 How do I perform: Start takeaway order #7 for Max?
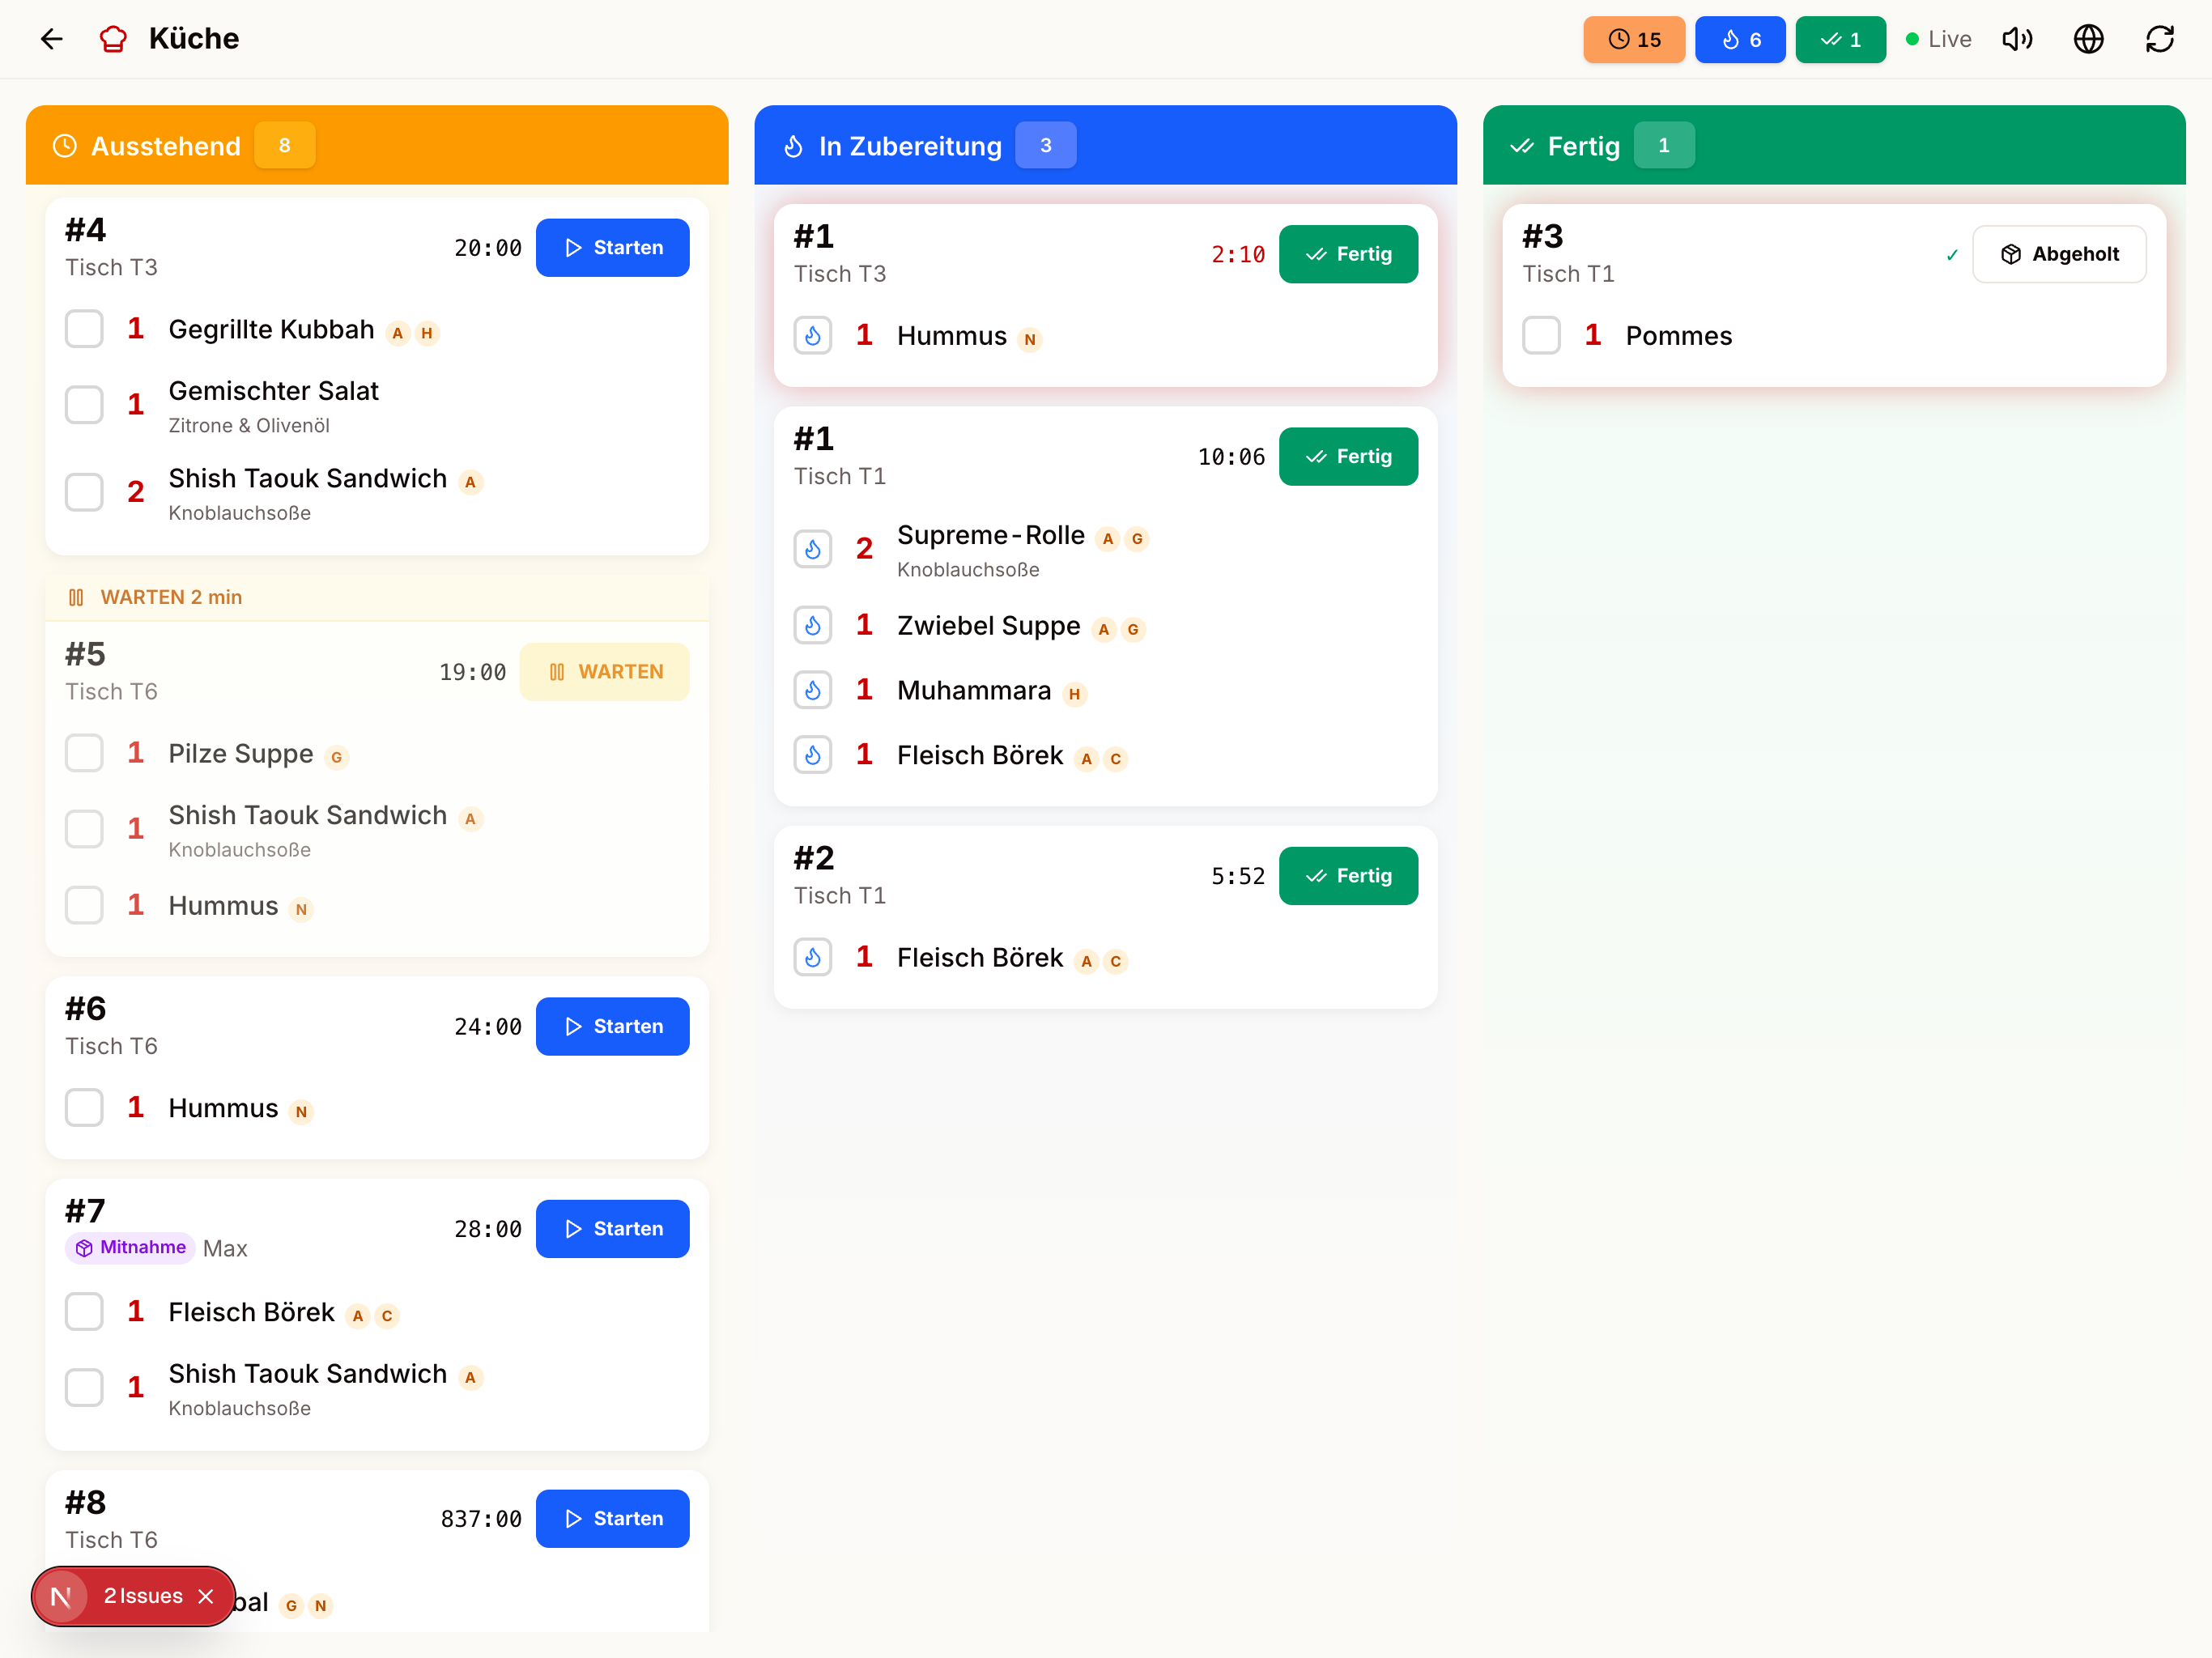click(612, 1228)
